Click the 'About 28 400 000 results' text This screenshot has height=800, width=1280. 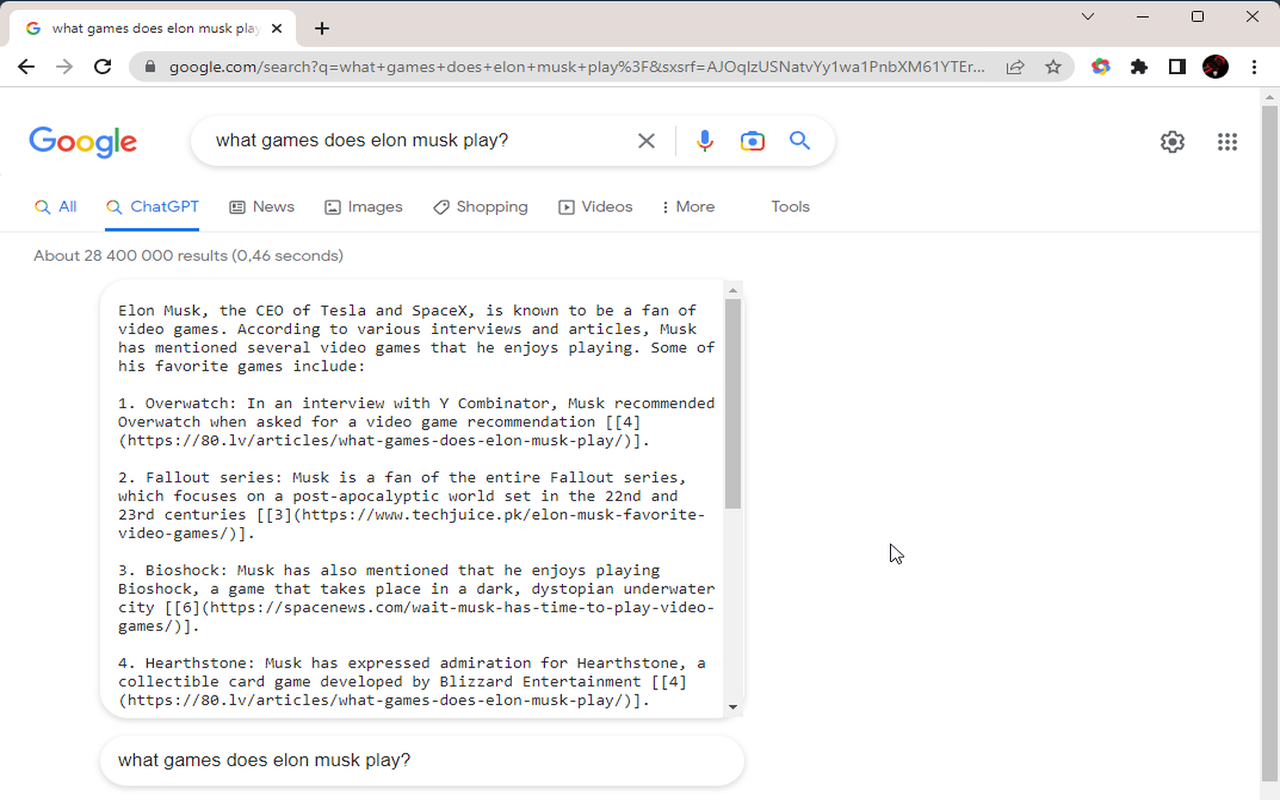pyautogui.click(x=188, y=256)
